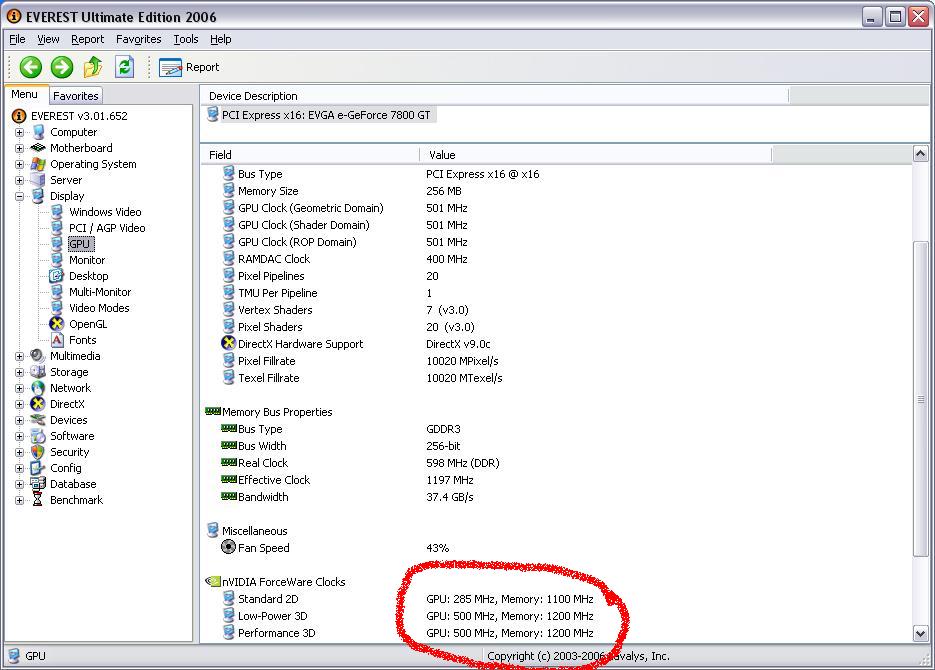
Task: Select the Windows Video tree item
Action: coord(105,212)
